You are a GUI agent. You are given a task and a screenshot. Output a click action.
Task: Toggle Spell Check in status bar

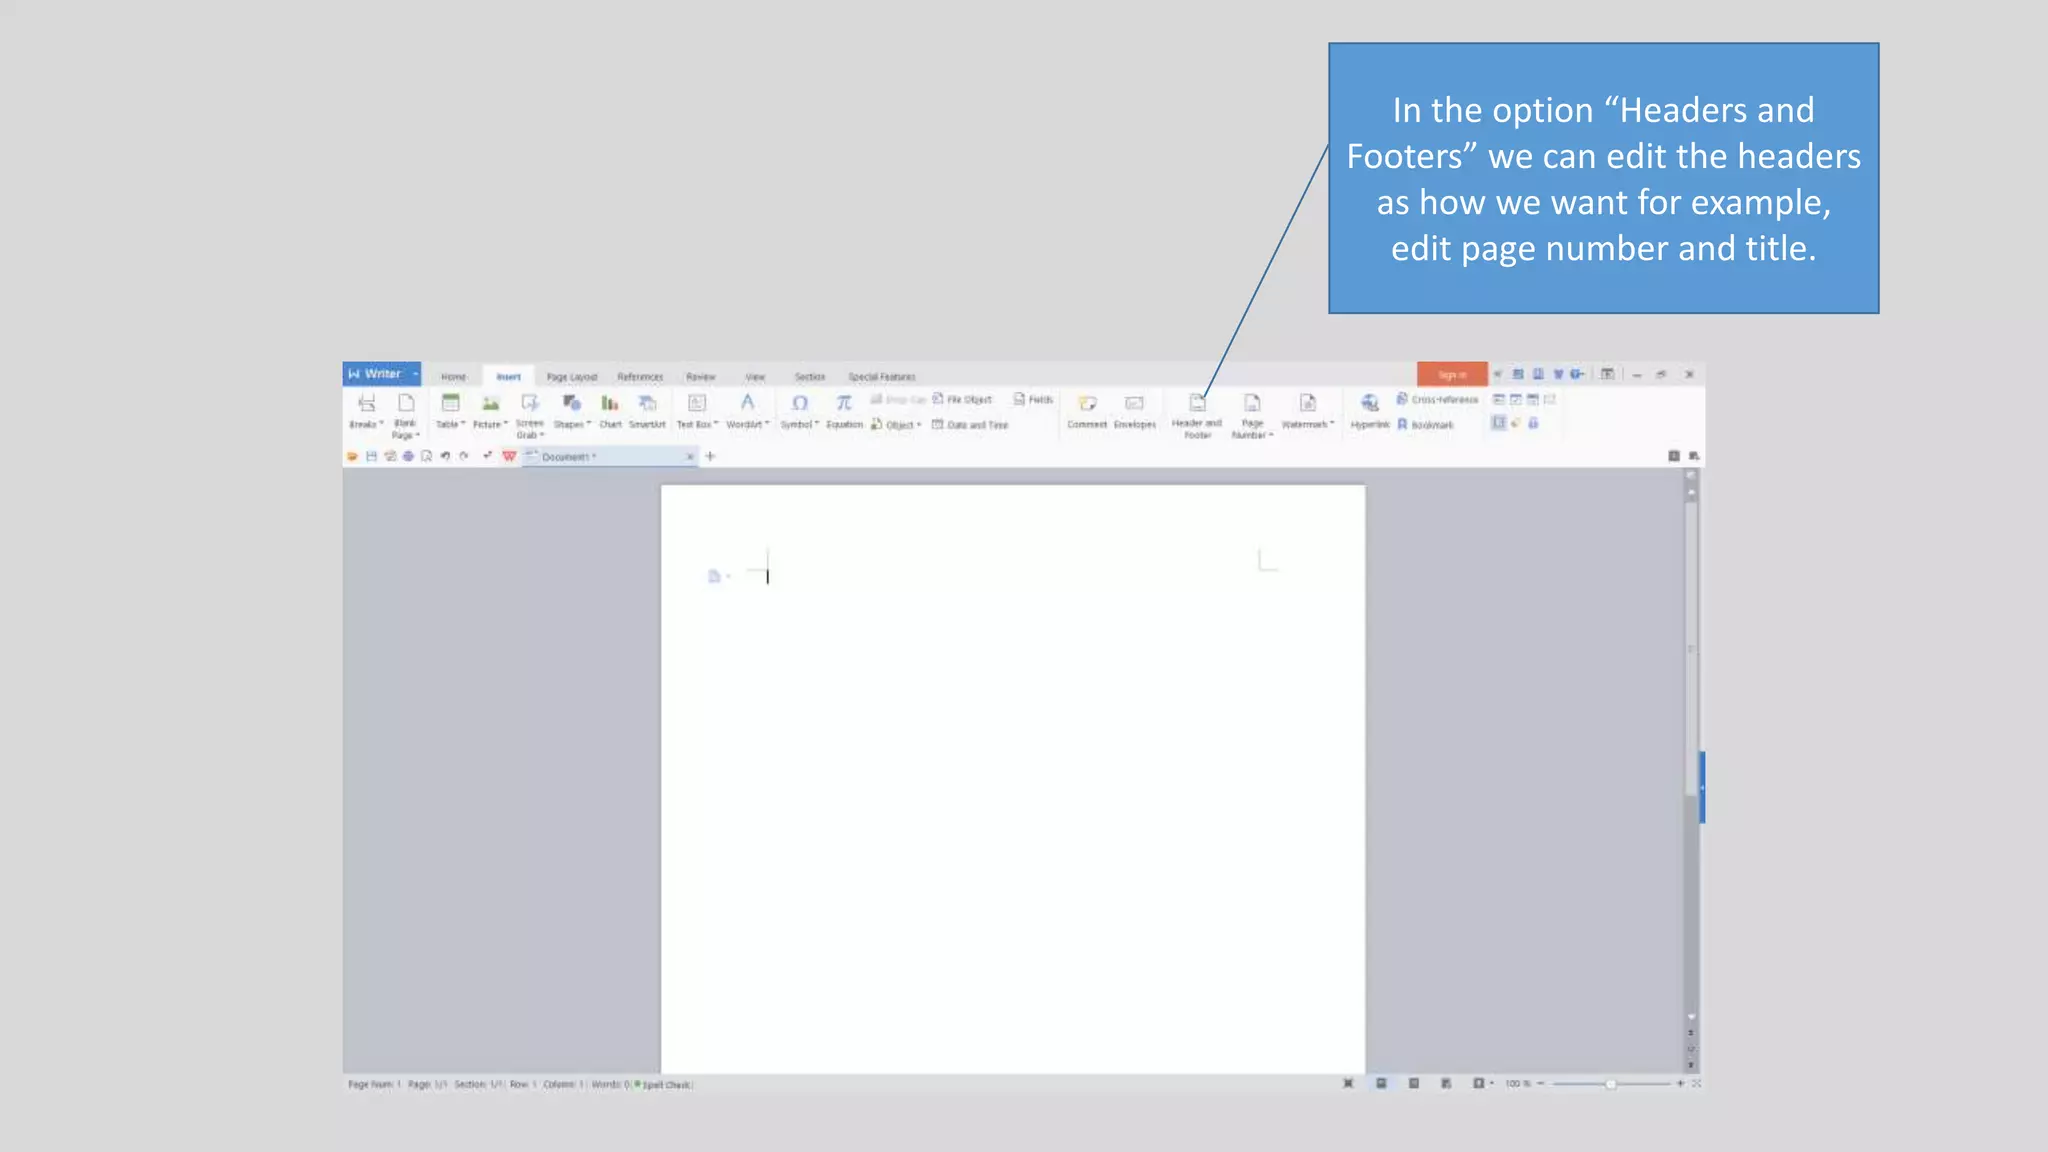[x=663, y=1084]
